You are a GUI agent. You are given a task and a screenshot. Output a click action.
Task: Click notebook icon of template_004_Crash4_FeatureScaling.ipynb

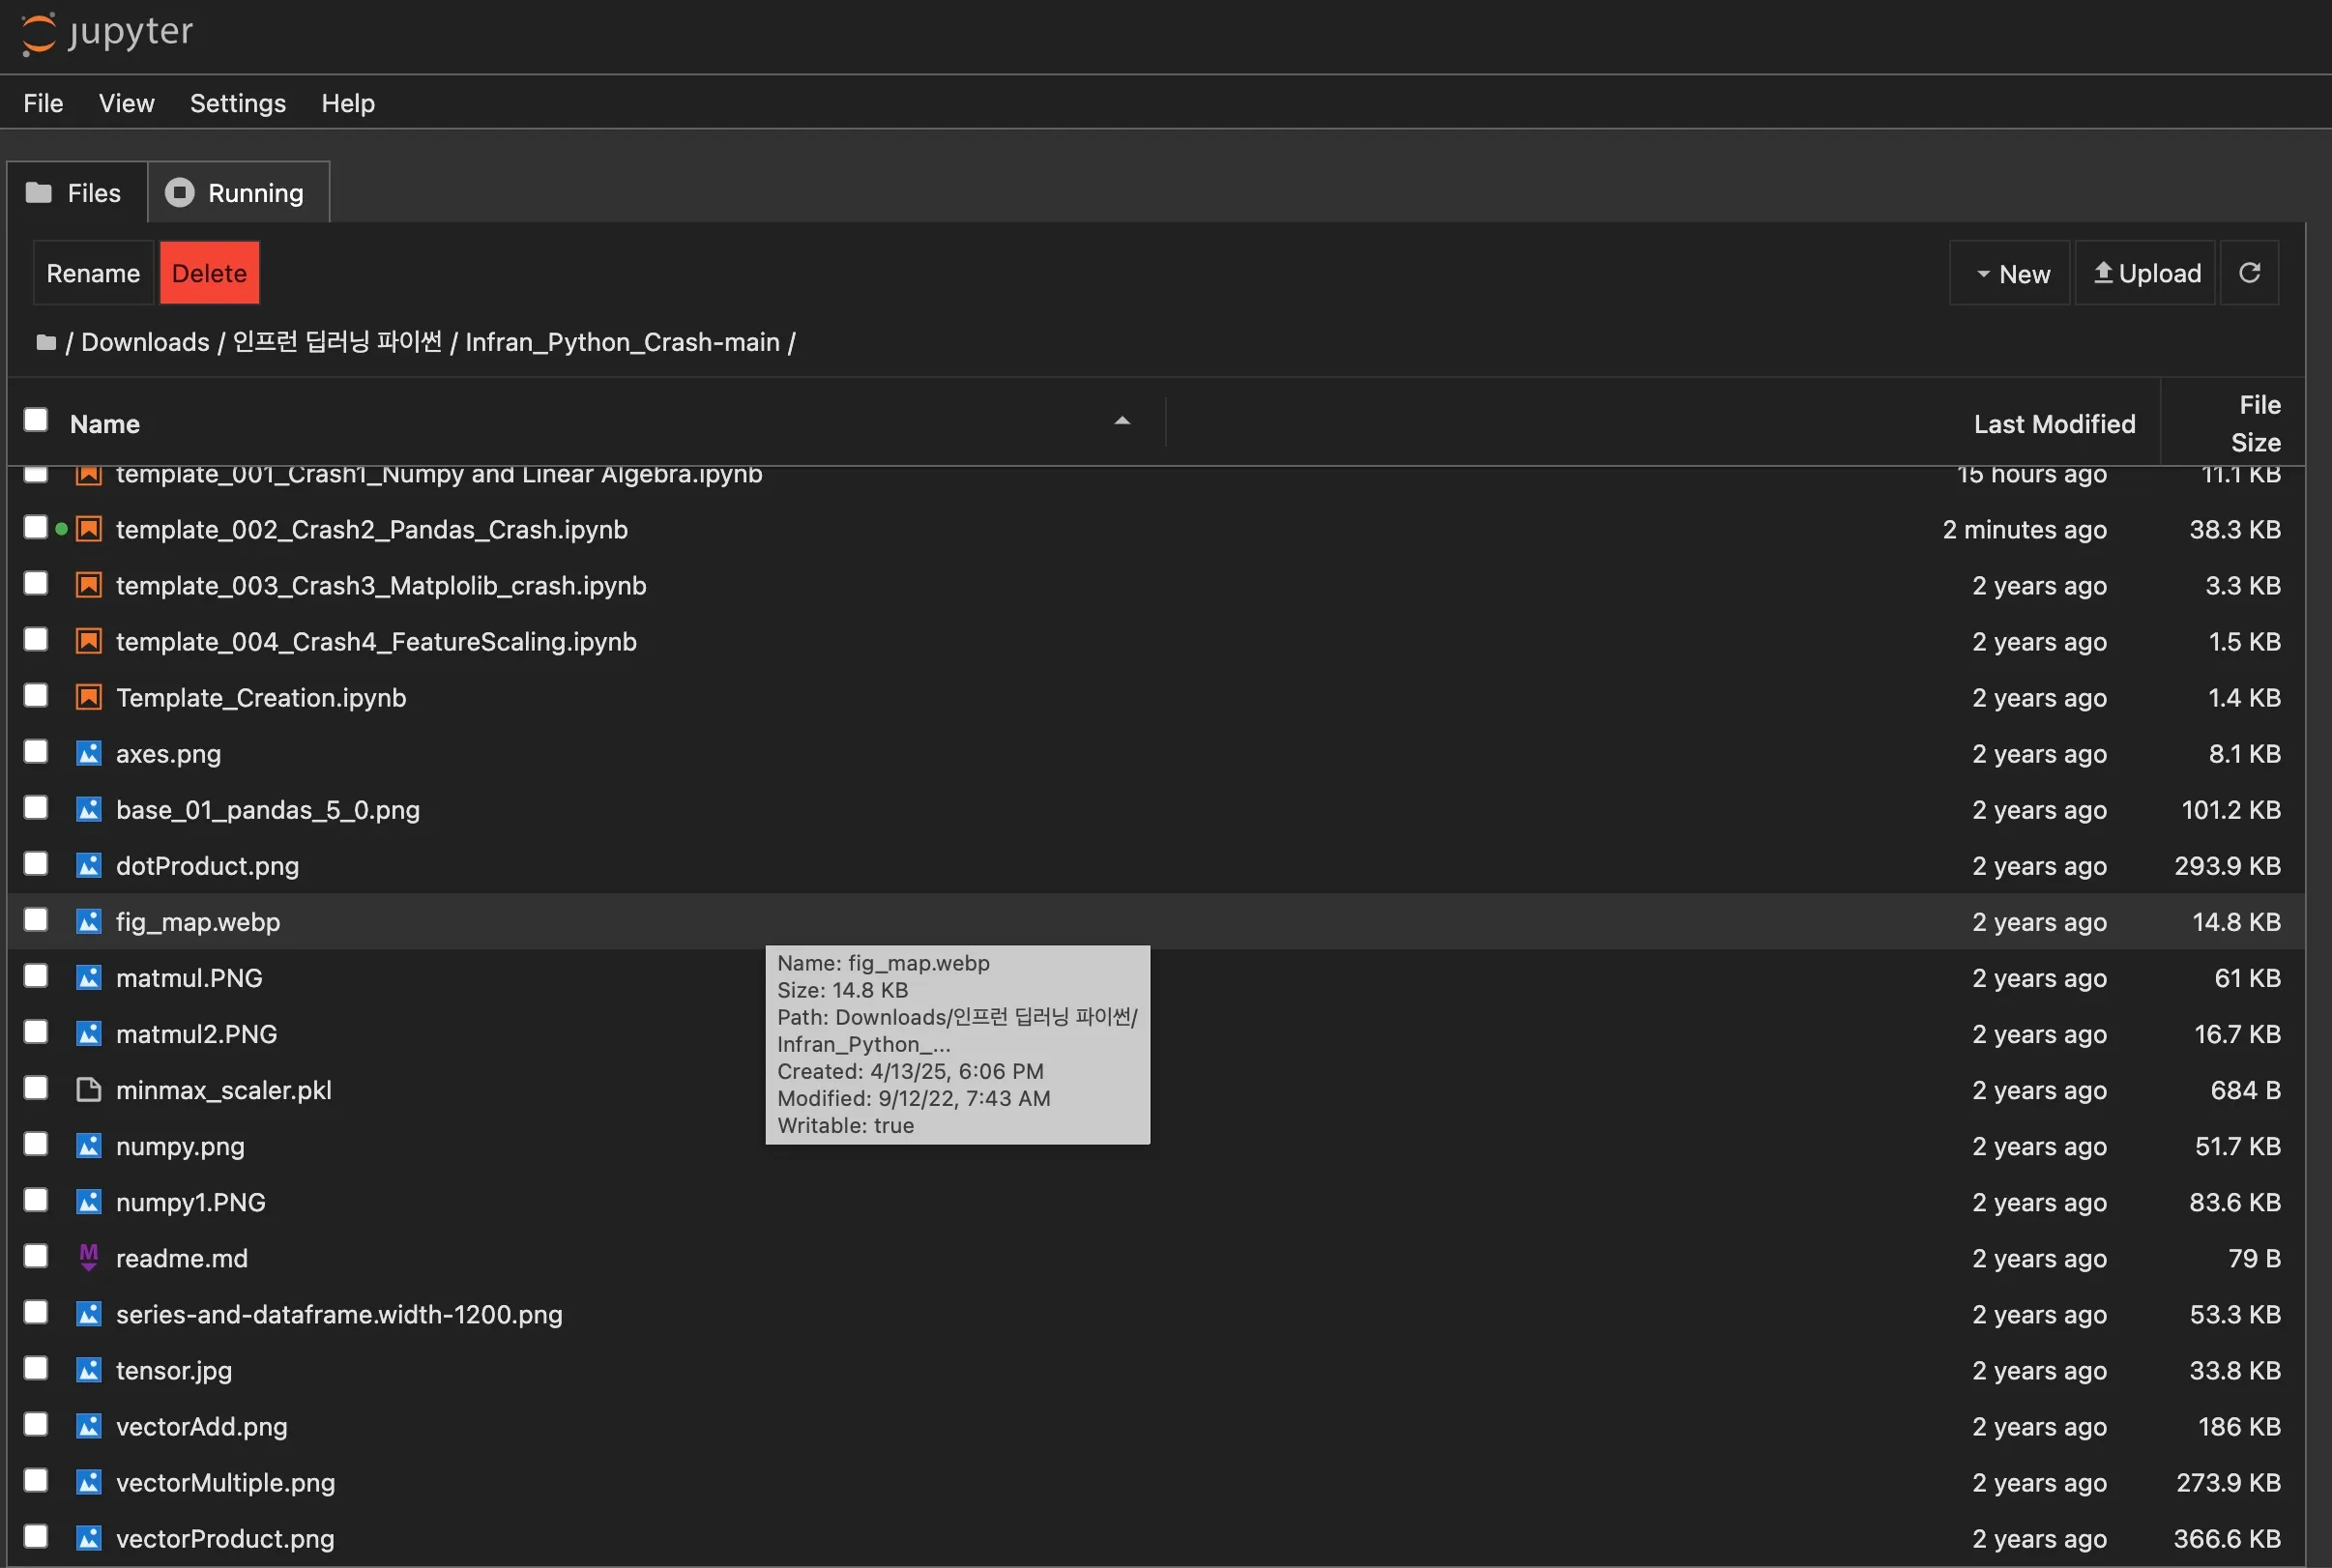89,641
